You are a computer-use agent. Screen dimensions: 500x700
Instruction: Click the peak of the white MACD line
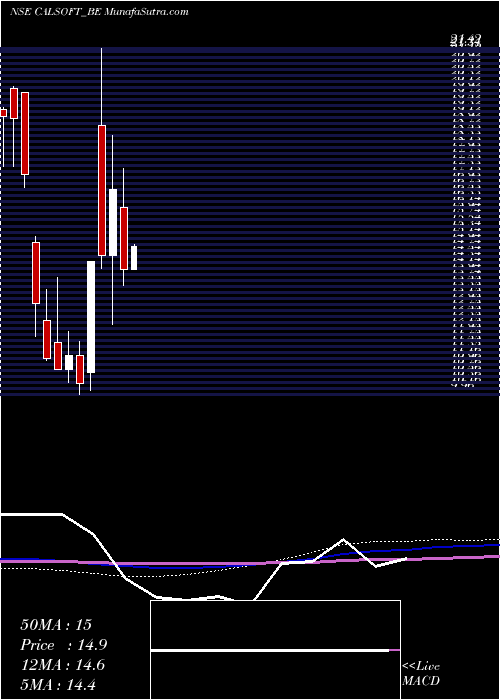(x=343, y=540)
